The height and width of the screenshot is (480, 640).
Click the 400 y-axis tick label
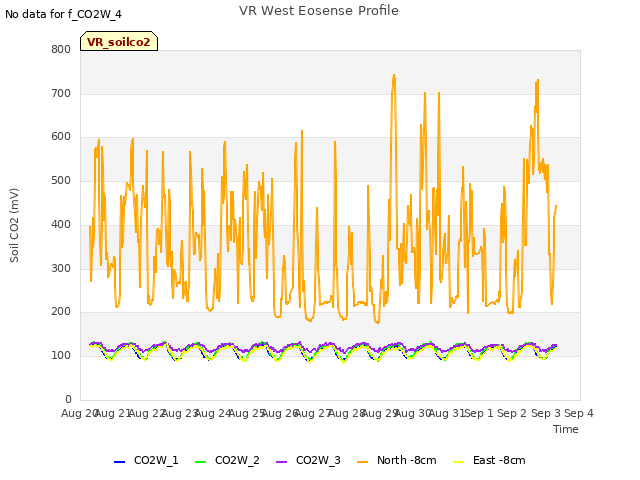click(61, 224)
